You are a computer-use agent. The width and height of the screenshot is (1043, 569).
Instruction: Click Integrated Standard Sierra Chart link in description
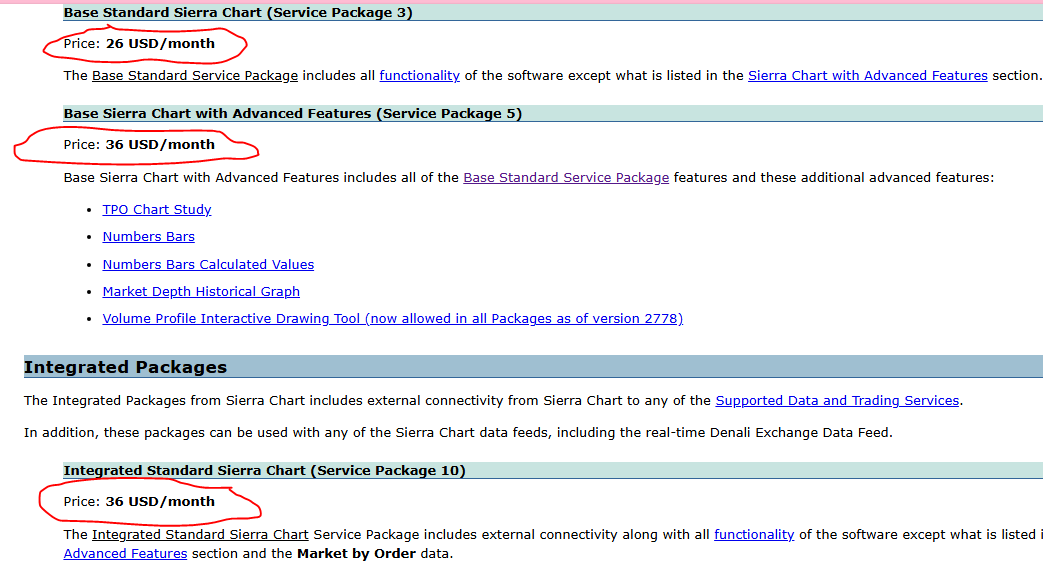tap(200, 535)
